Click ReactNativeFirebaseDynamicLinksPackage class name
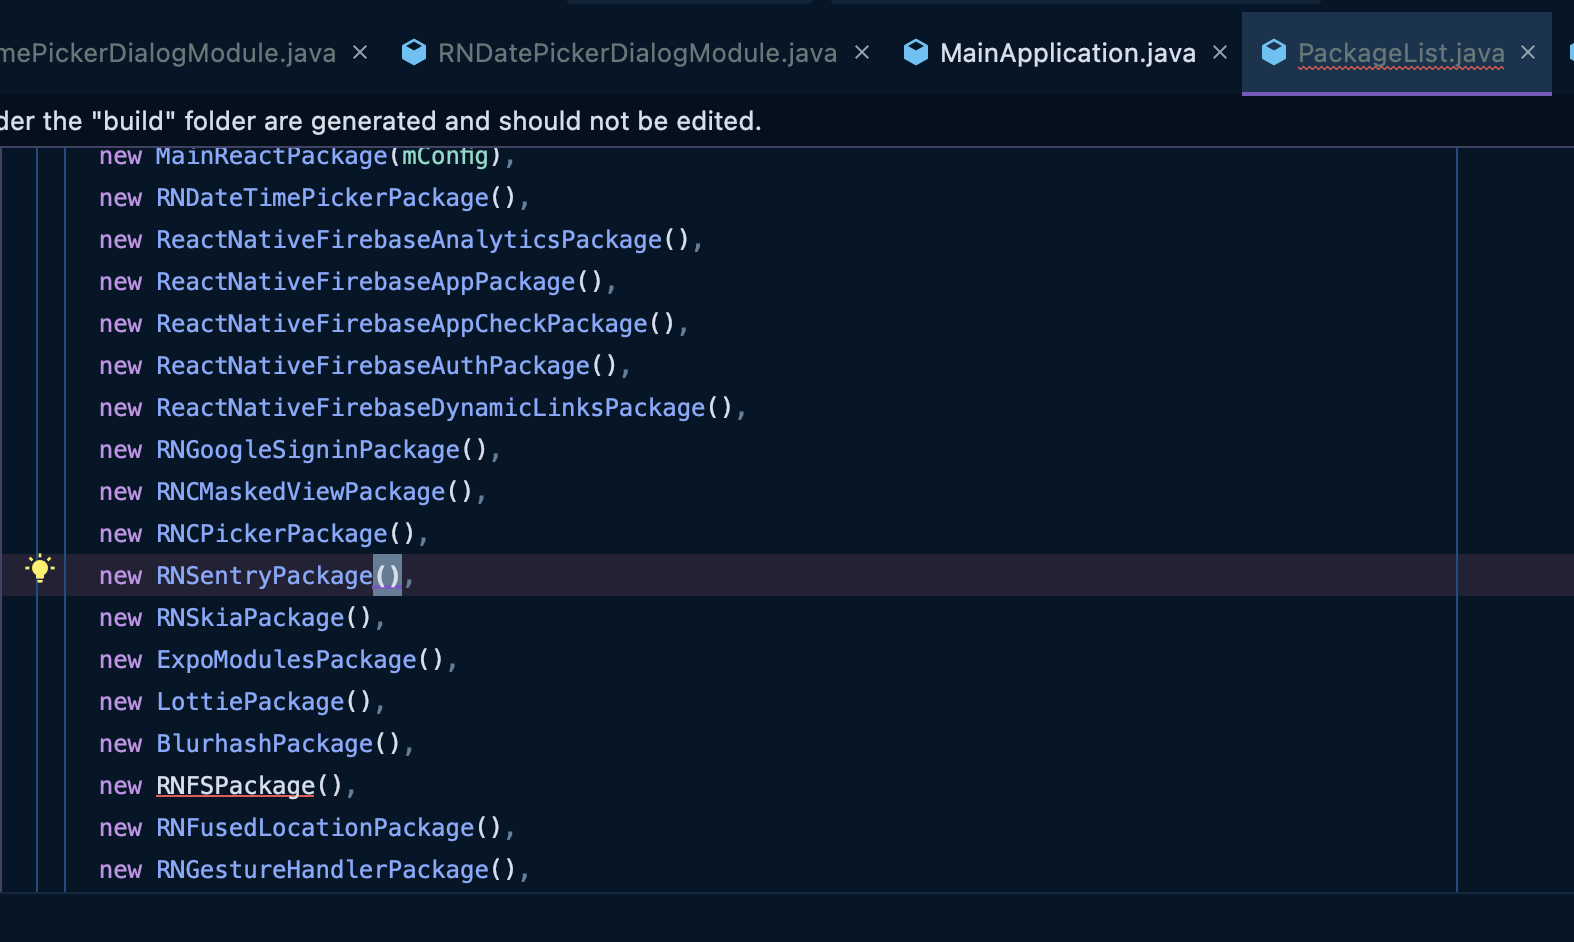 click(432, 408)
